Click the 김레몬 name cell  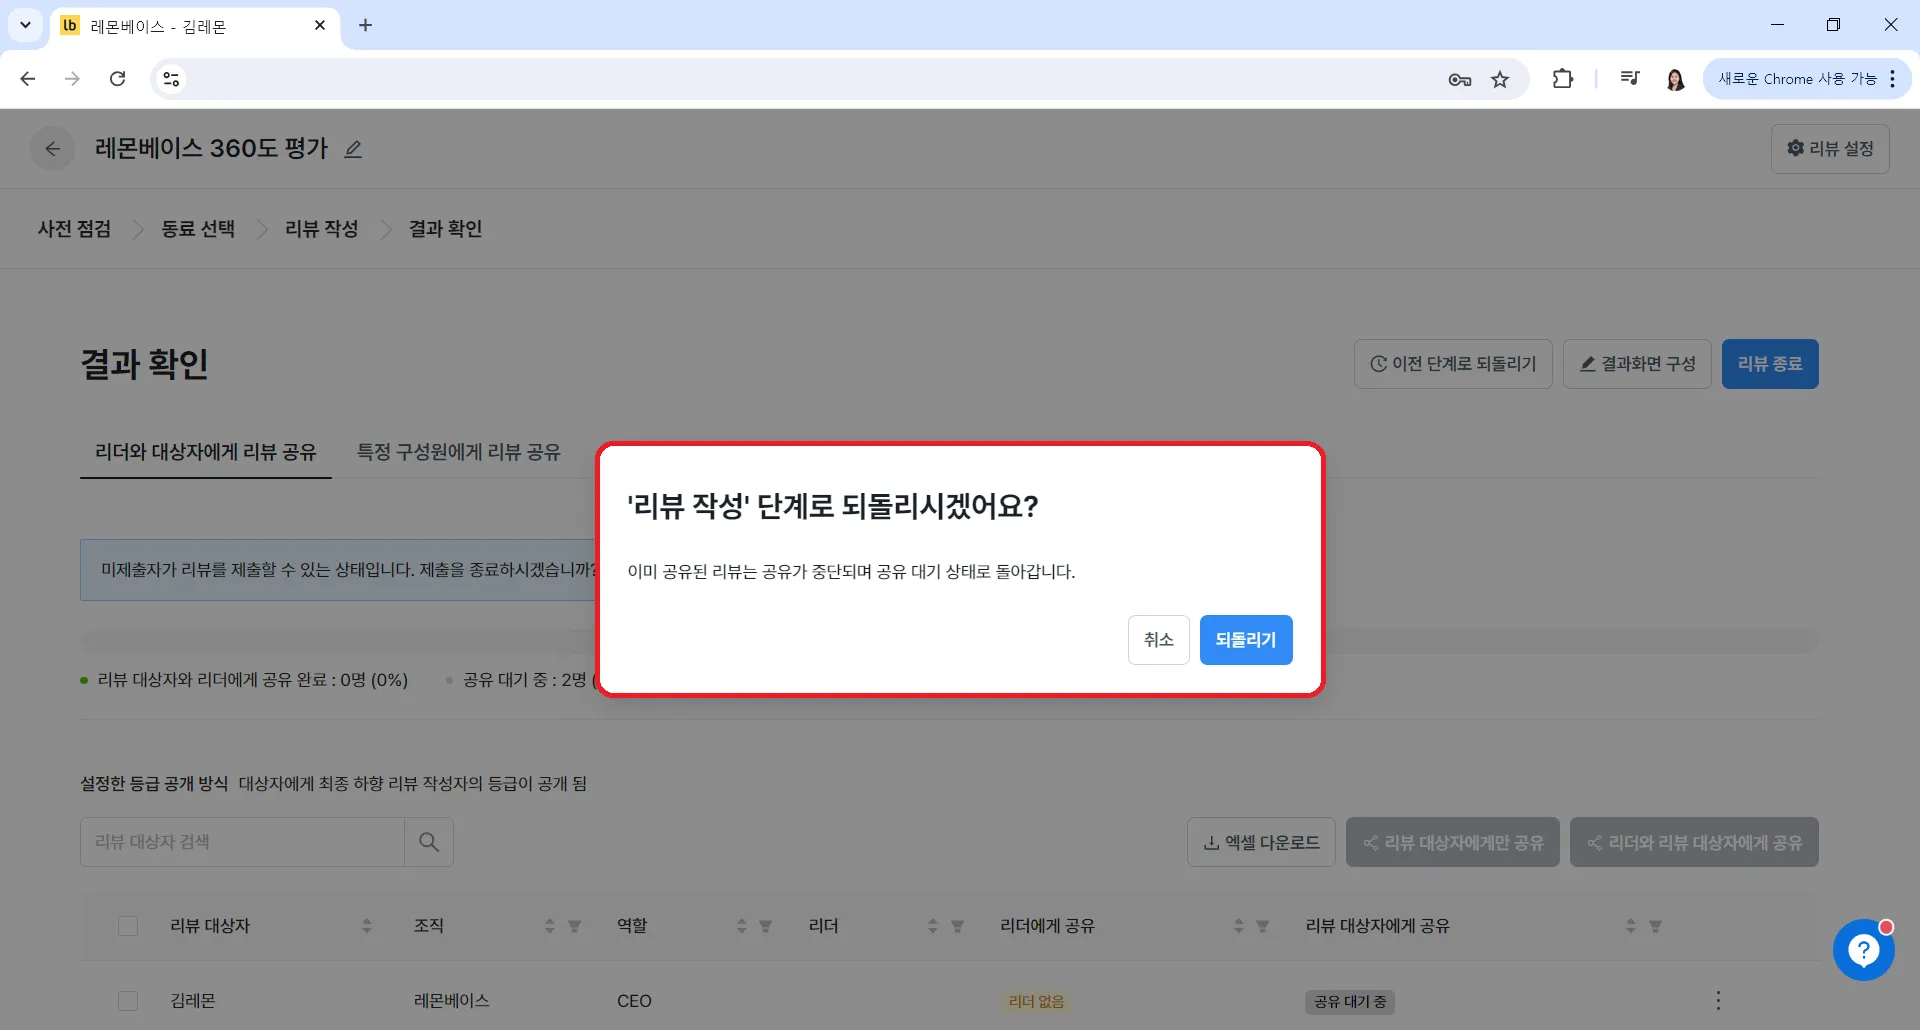[193, 1001]
